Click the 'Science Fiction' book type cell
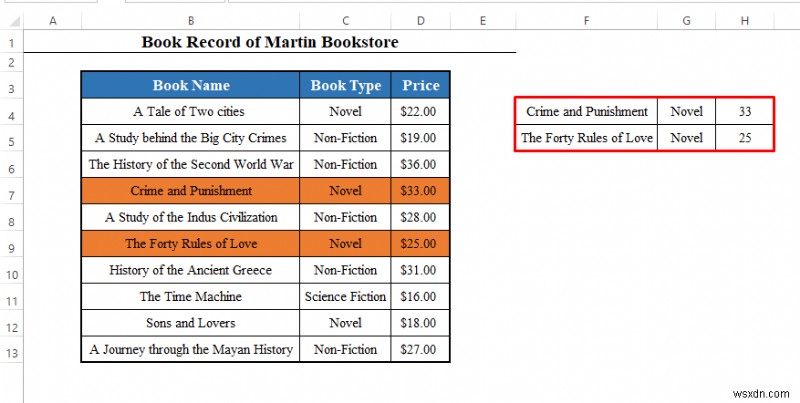 click(345, 297)
